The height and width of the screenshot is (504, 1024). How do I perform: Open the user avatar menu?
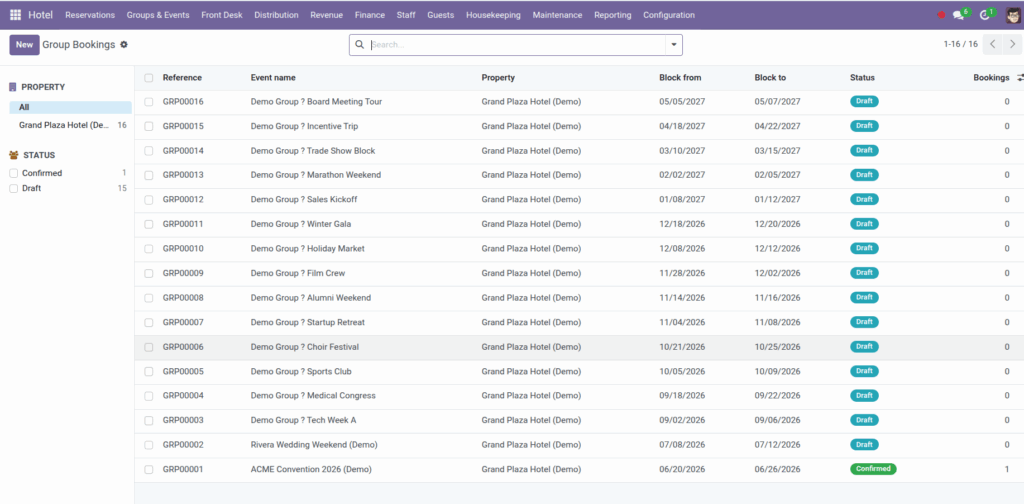(x=1012, y=14)
